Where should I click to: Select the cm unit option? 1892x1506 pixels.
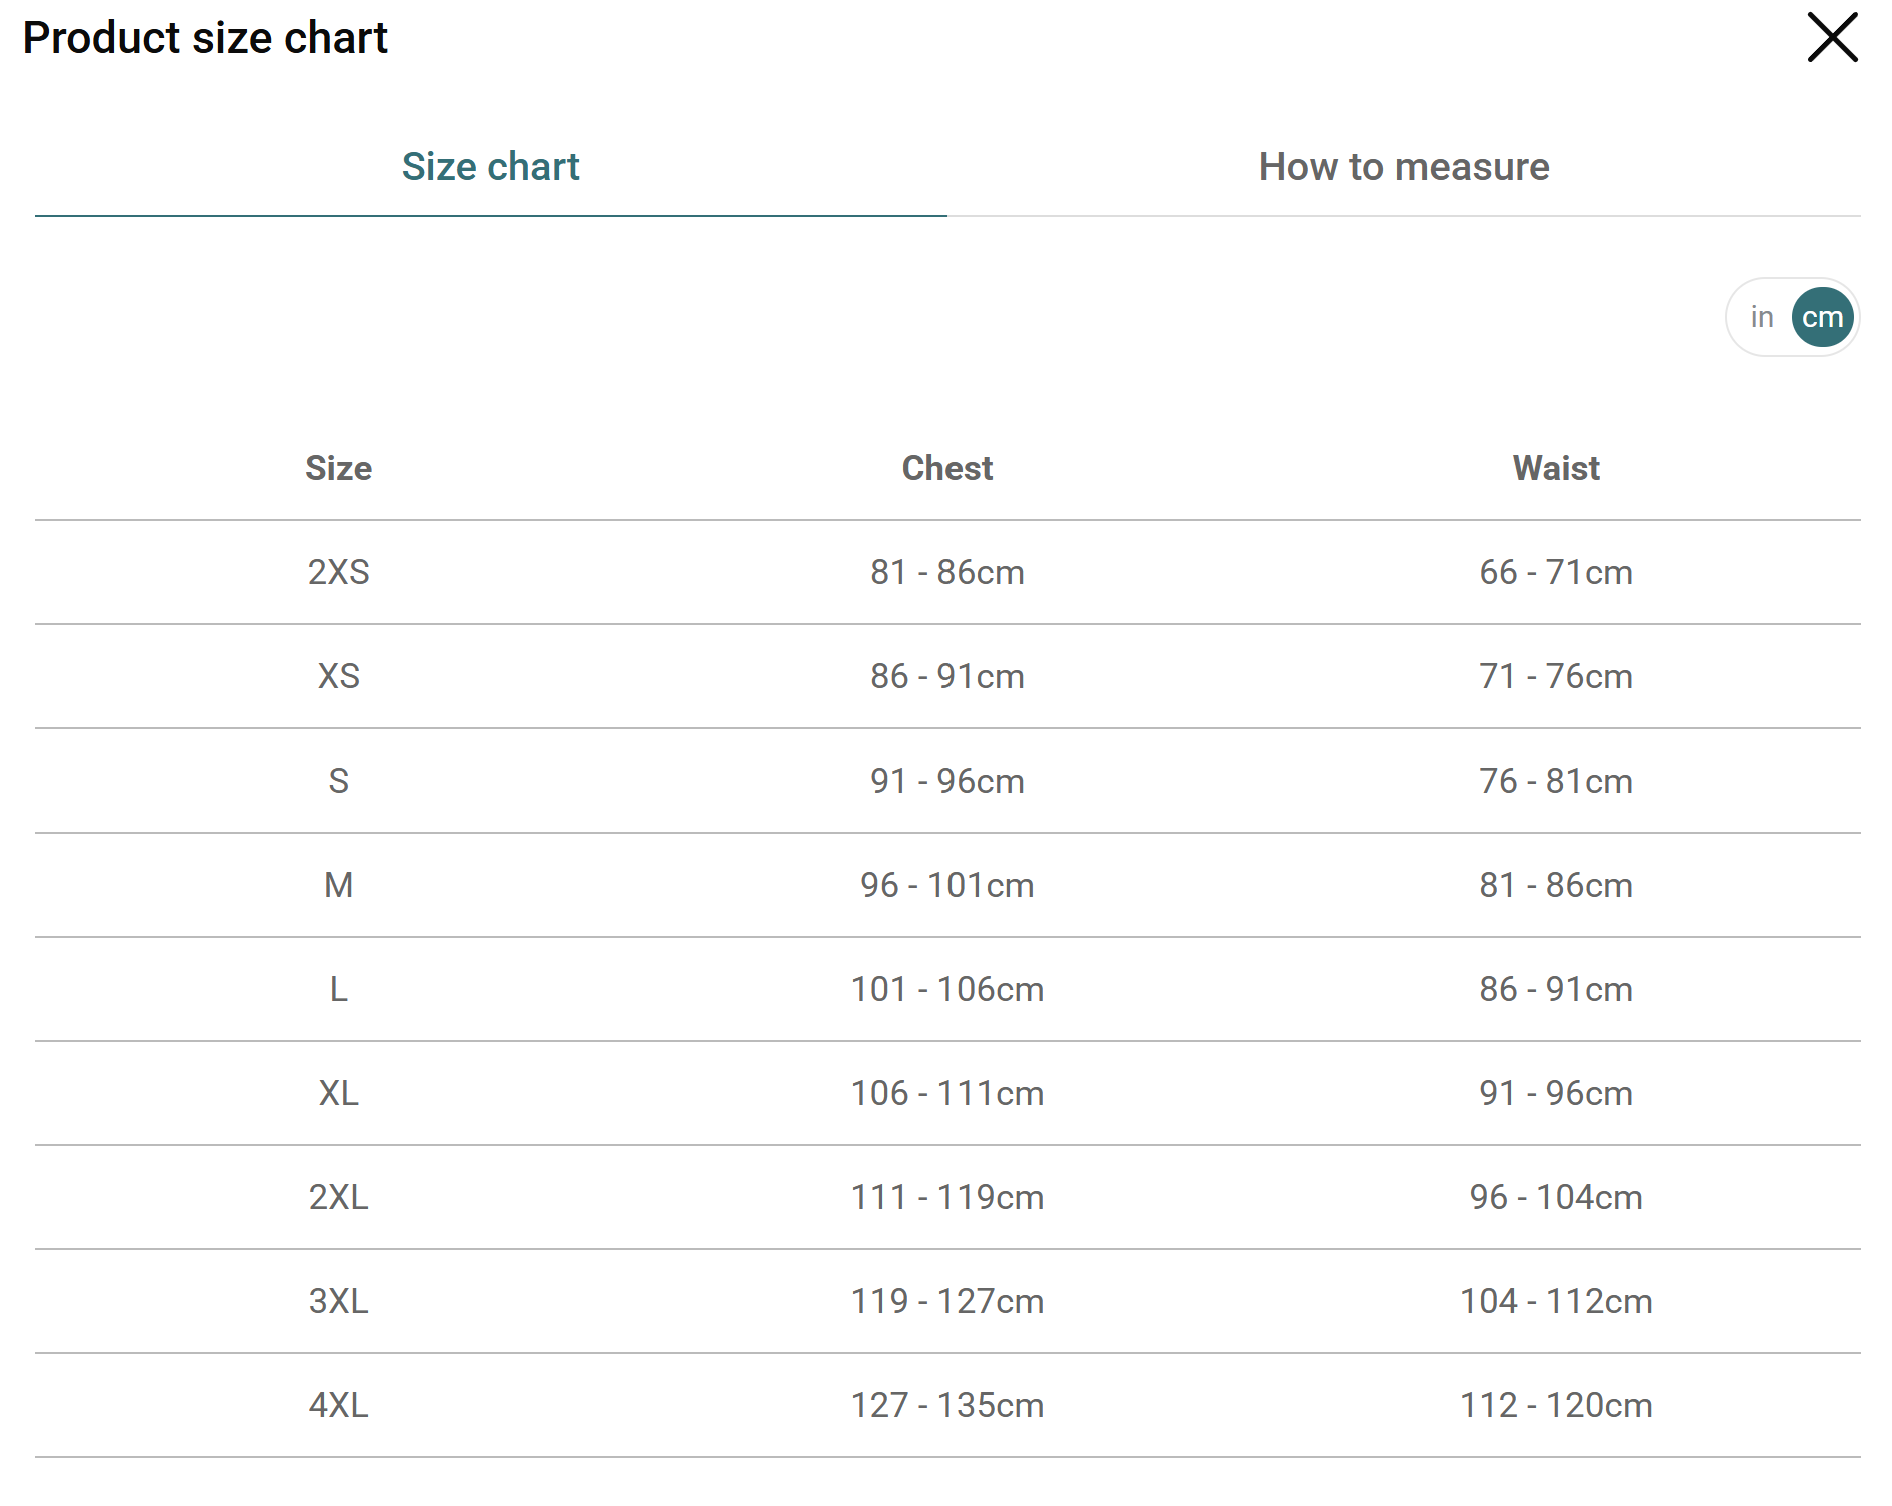(1822, 317)
